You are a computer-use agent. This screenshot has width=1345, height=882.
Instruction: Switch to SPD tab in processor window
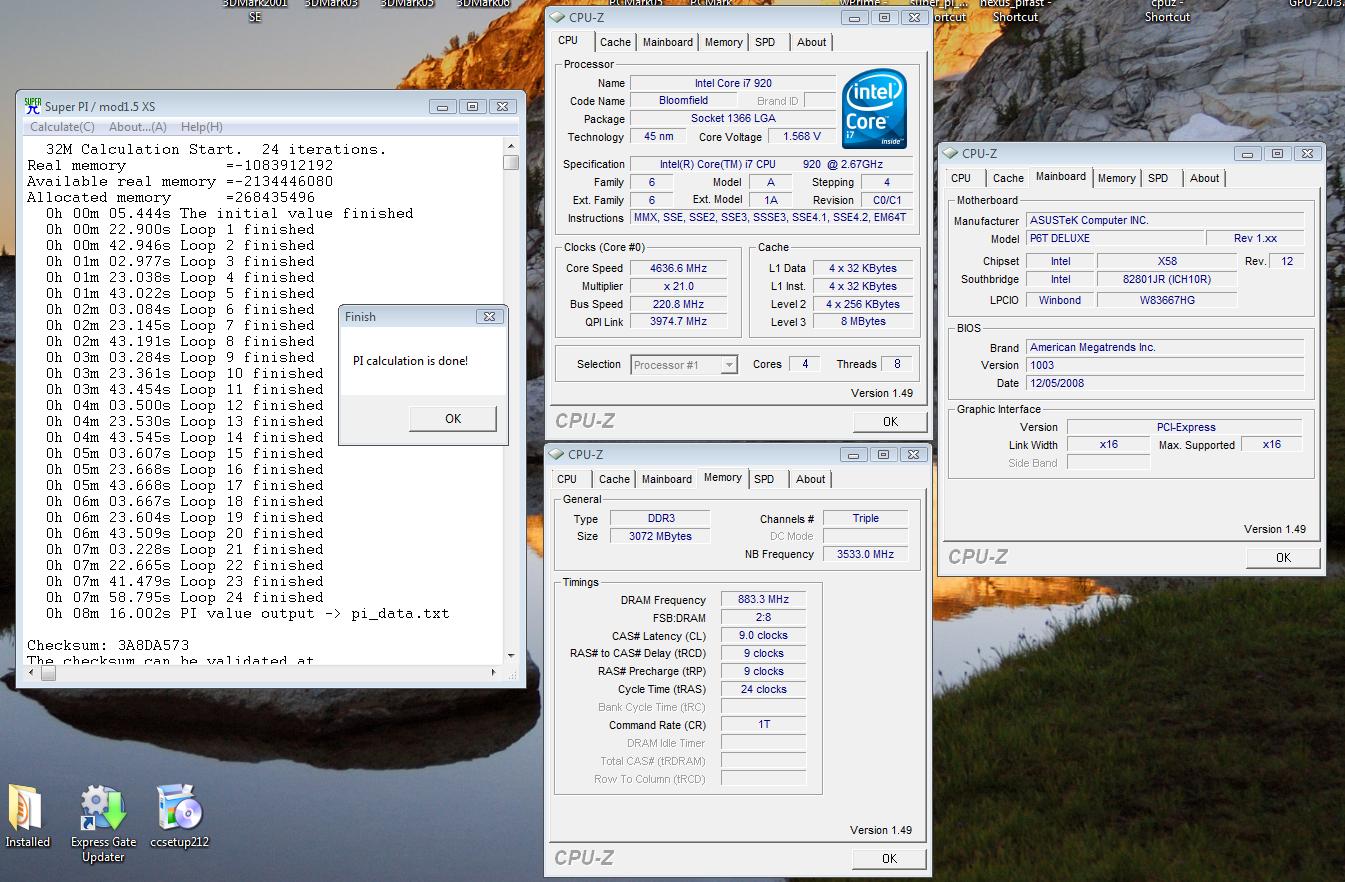pyautogui.click(x=765, y=42)
